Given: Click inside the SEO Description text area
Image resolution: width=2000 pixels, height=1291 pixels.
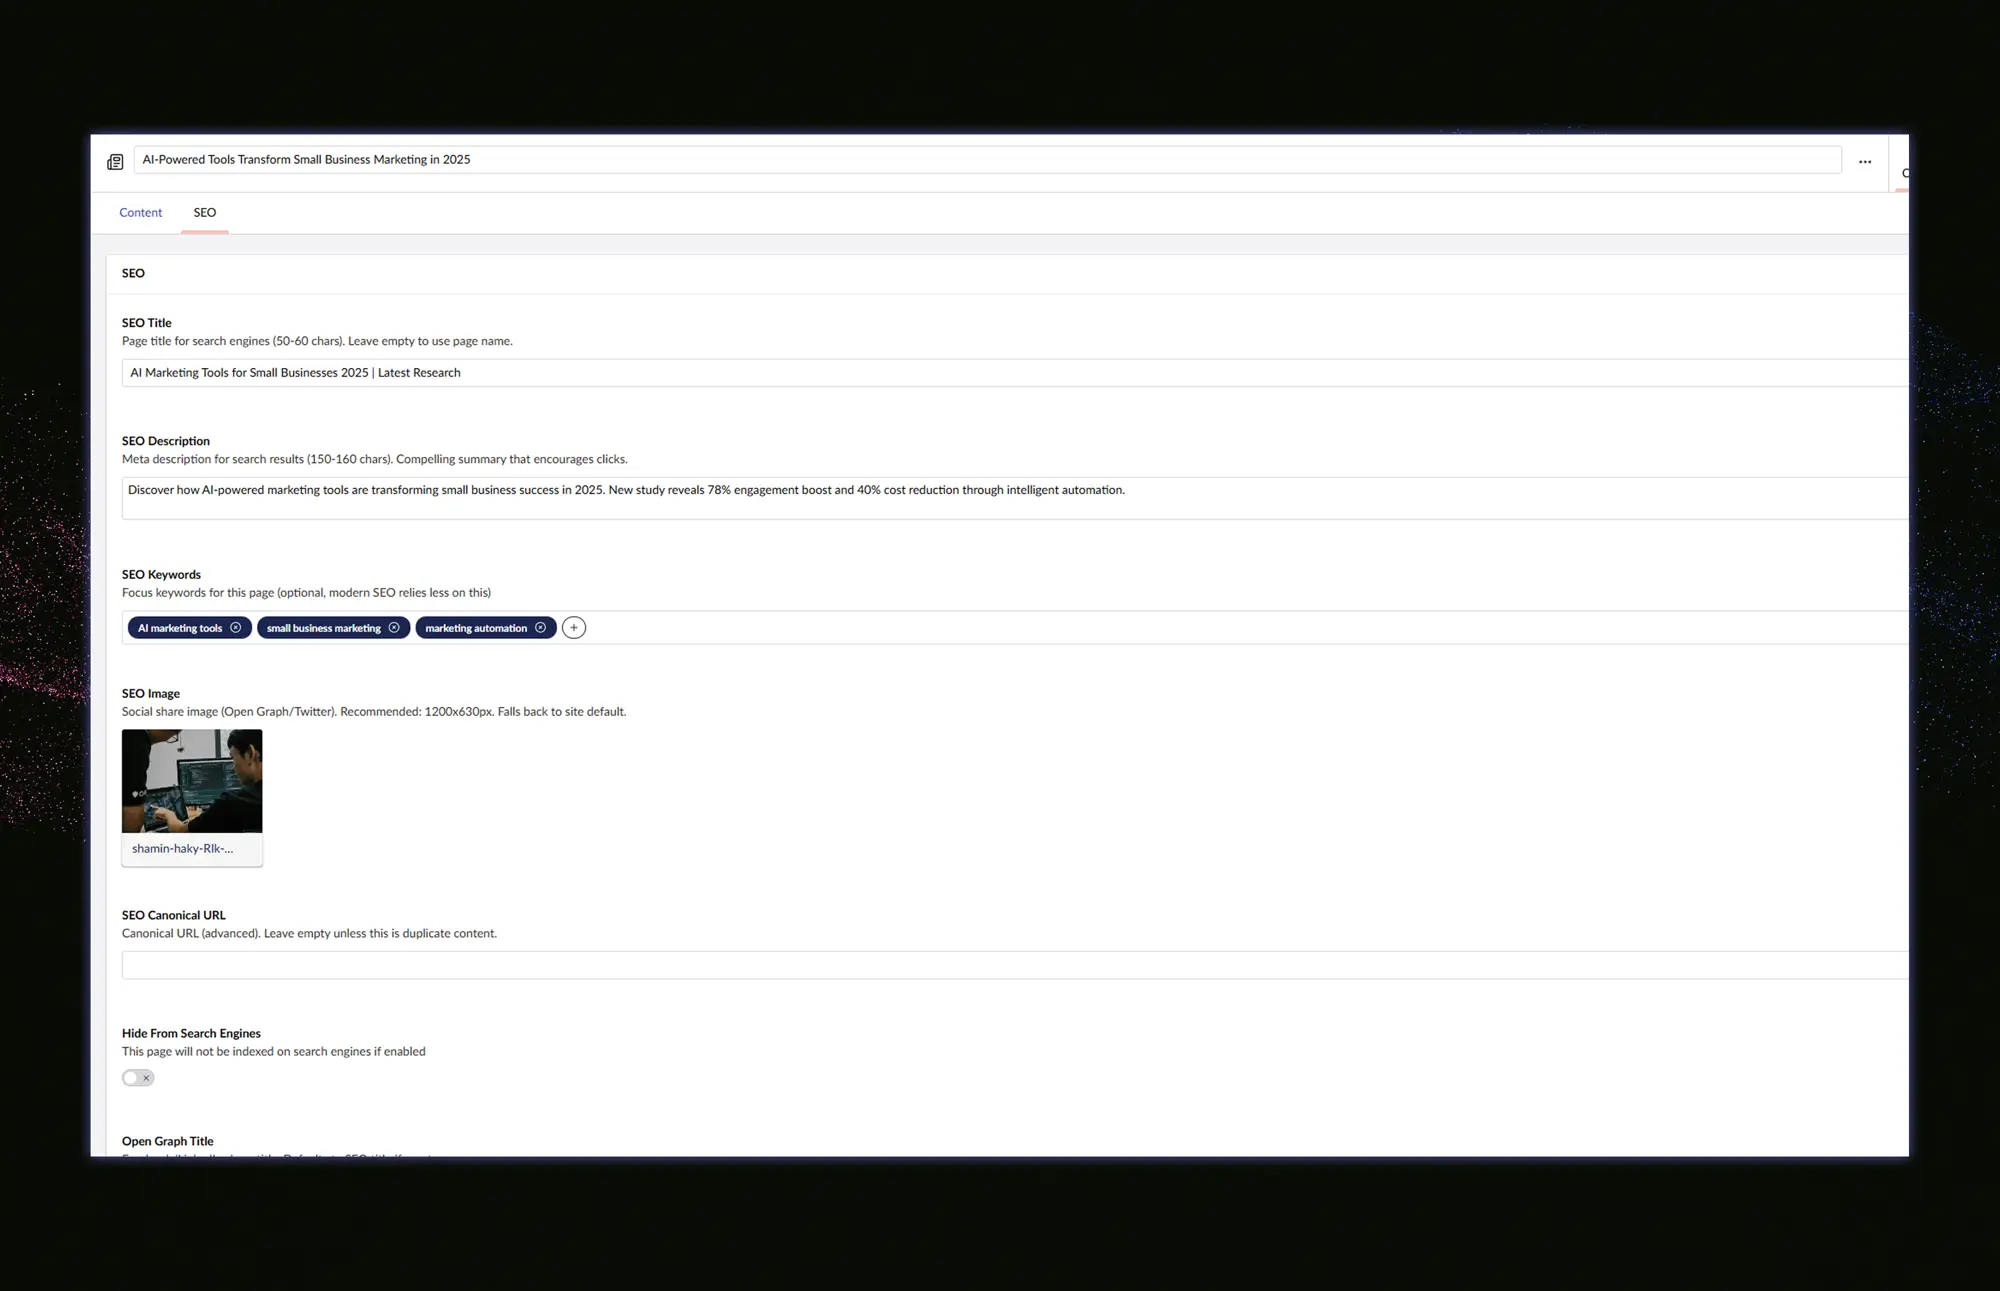Looking at the screenshot, I should tap(600, 495).
